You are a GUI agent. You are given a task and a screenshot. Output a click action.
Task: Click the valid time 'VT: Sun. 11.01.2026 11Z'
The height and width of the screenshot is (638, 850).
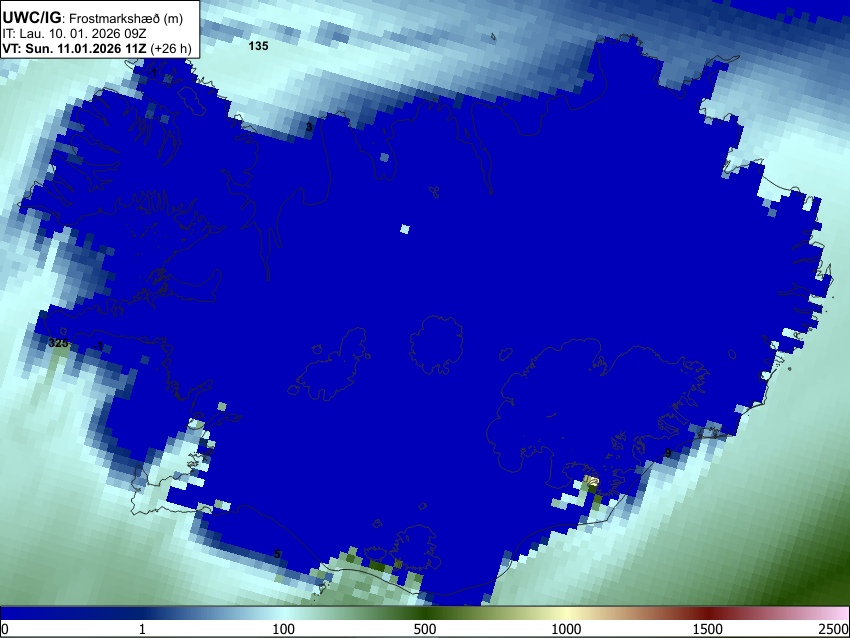click(74, 49)
